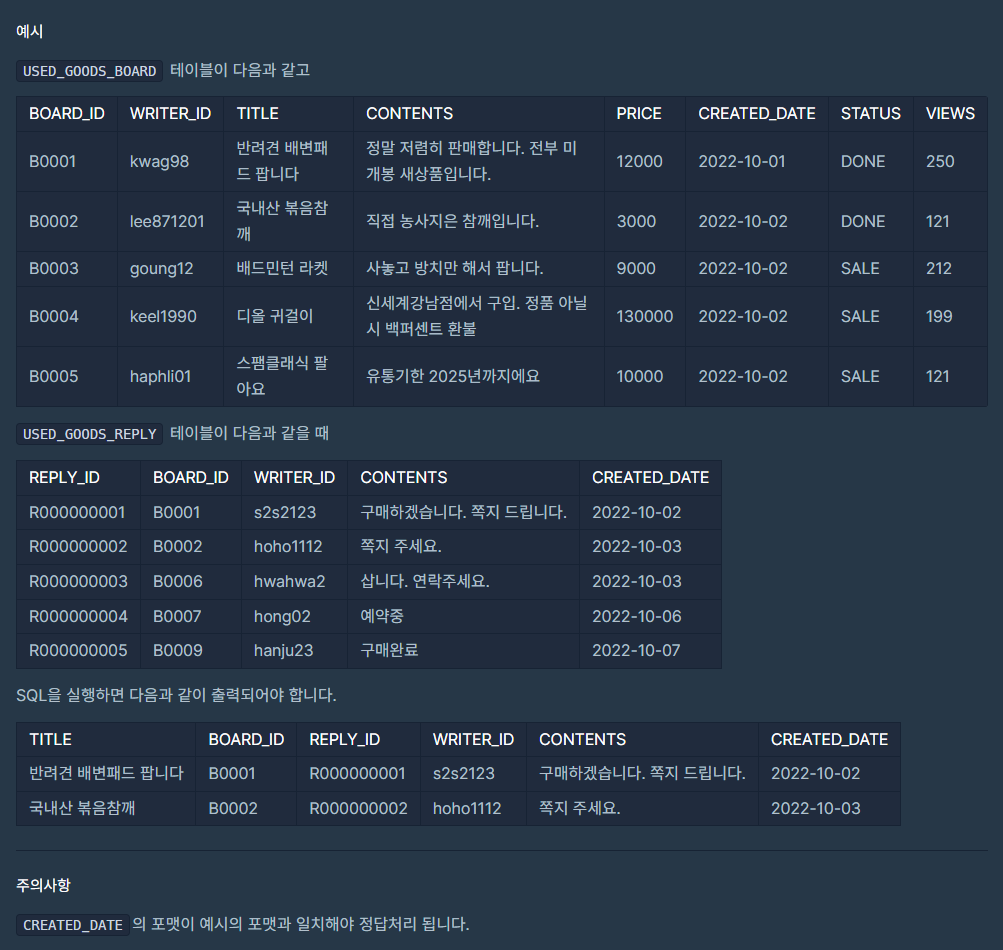Viewport: 1003px width, 950px height.
Task: Click the contents '유통기한 2025년까지에요'
Action: coord(453,376)
